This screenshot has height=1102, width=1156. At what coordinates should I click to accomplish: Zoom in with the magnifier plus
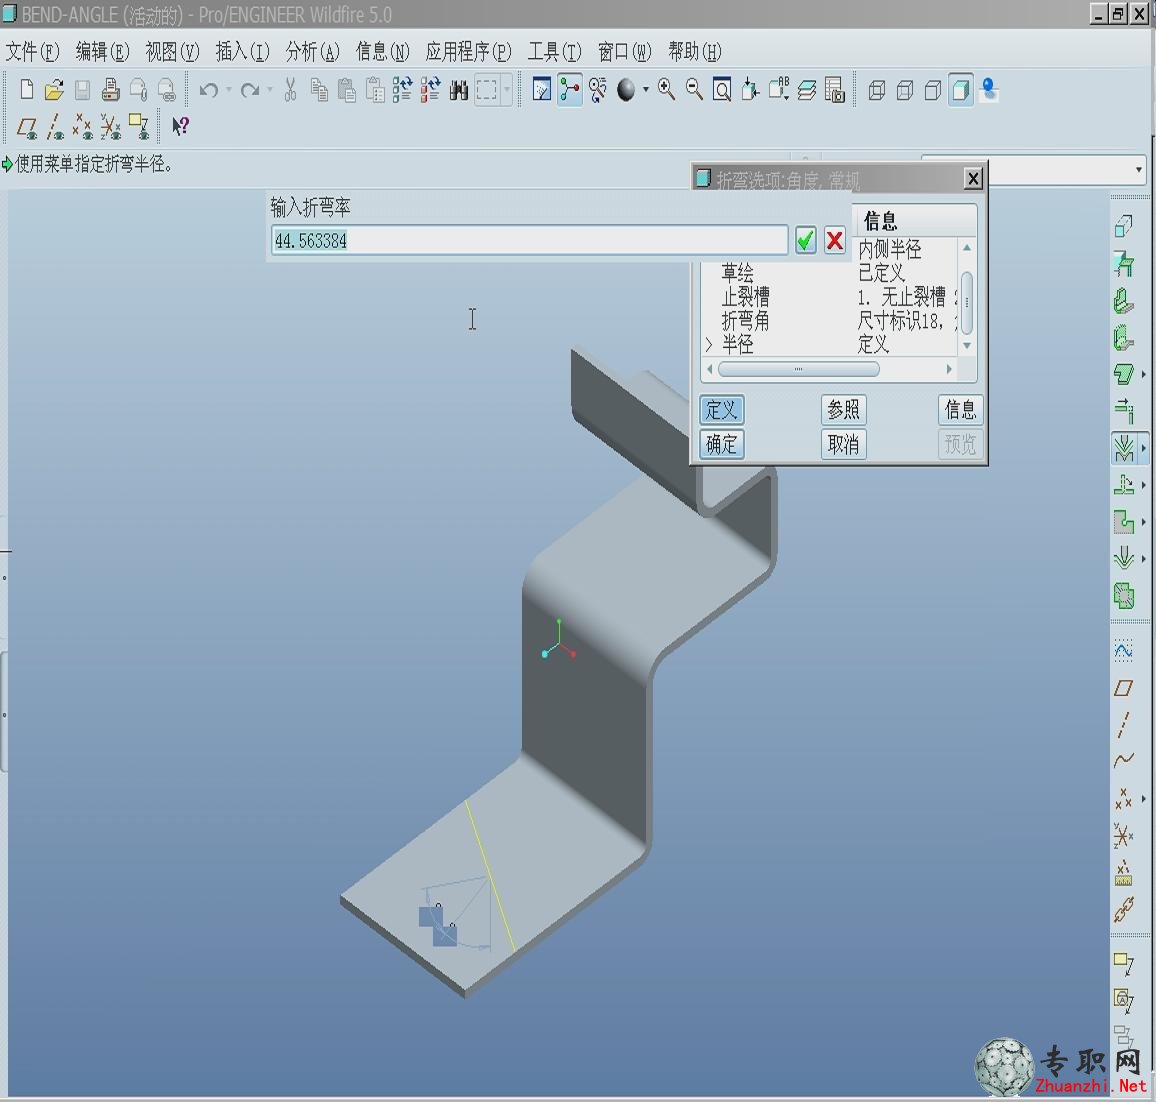(x=666, y=90)
